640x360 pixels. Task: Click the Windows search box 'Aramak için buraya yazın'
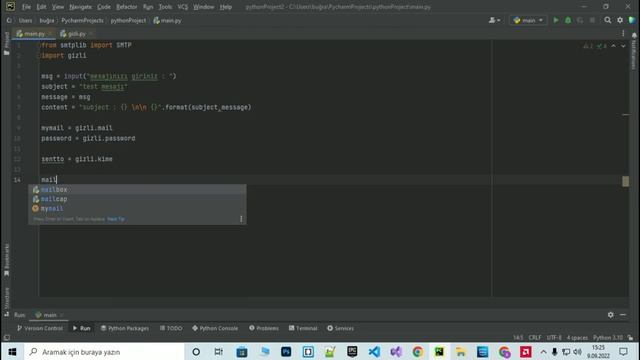[x=104, y=351]
